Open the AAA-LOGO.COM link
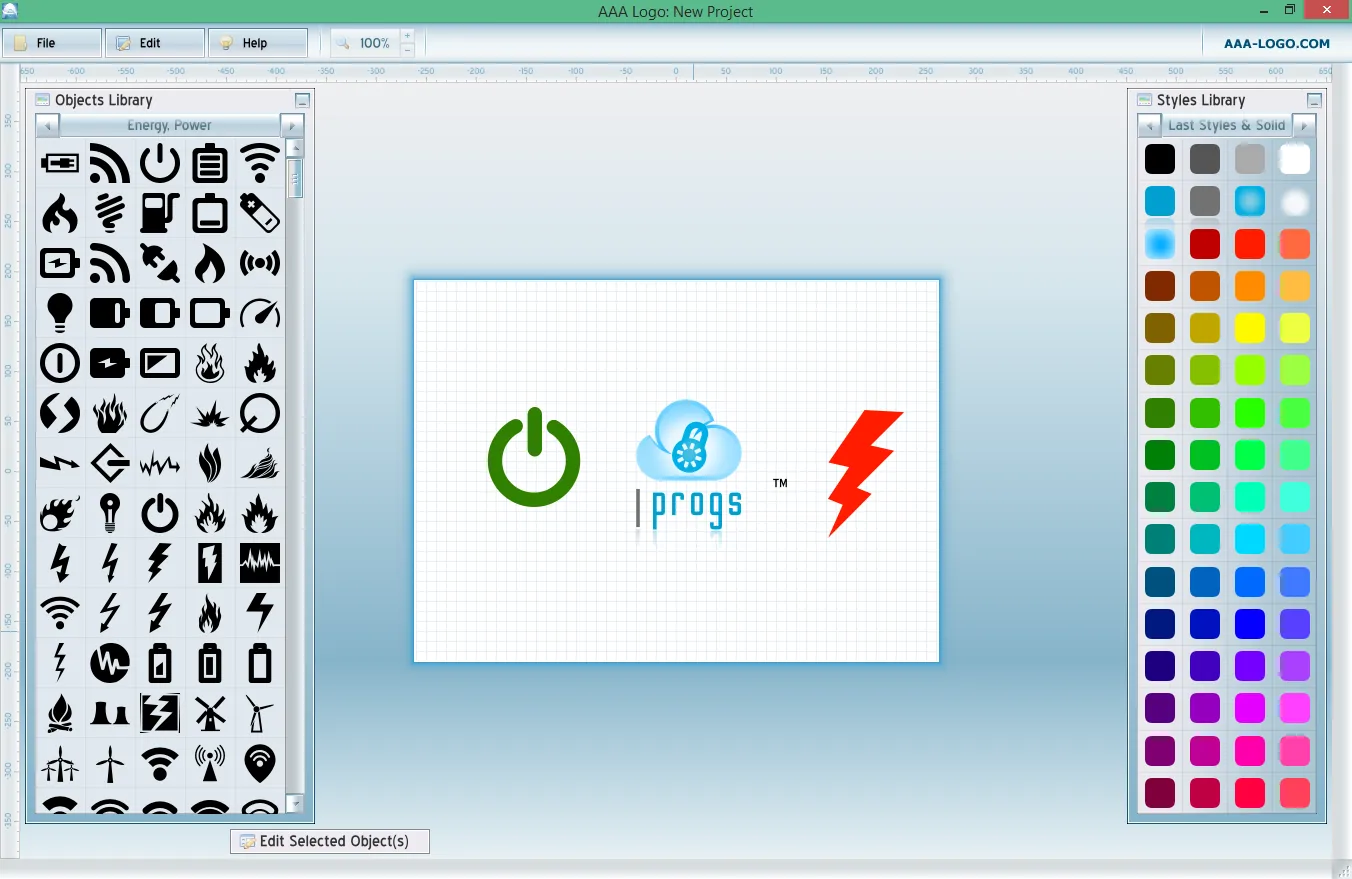 point(1277,43)
